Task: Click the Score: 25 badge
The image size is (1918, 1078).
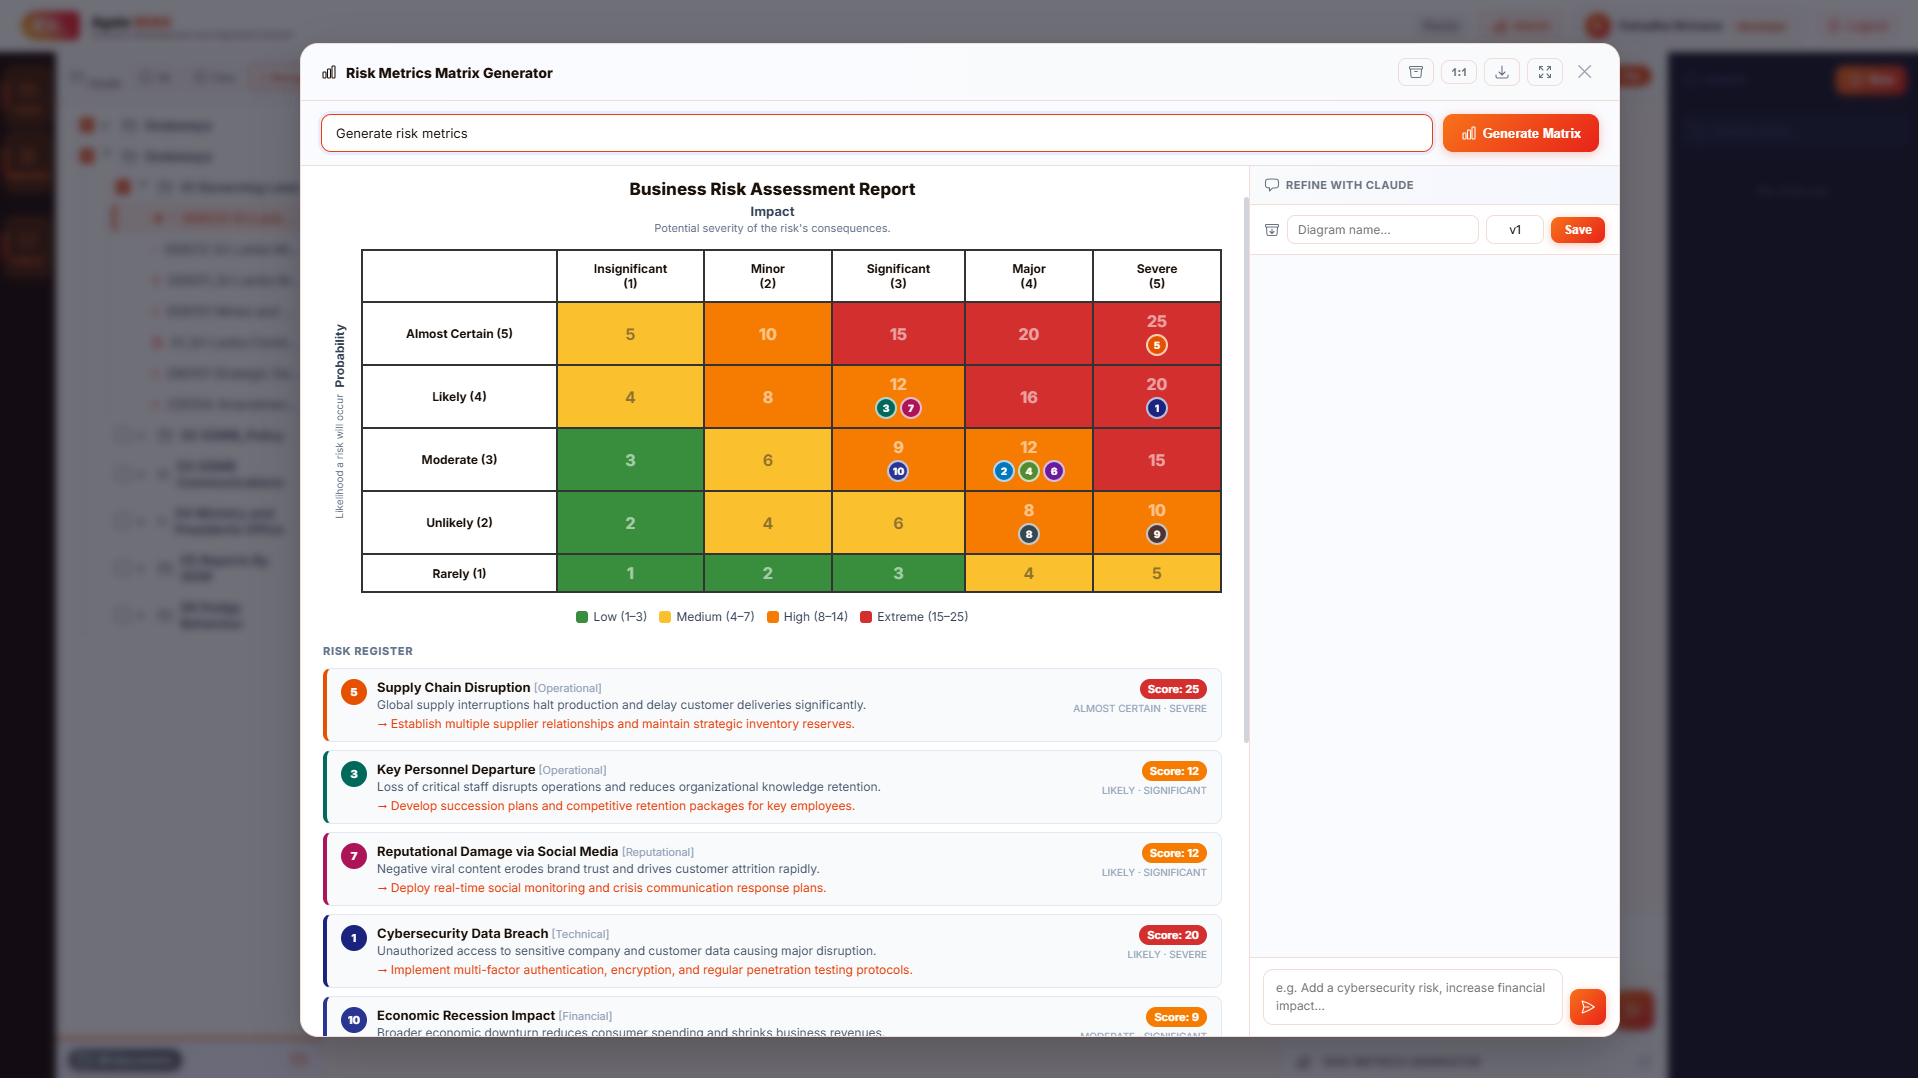Action: coord(1172,689)
